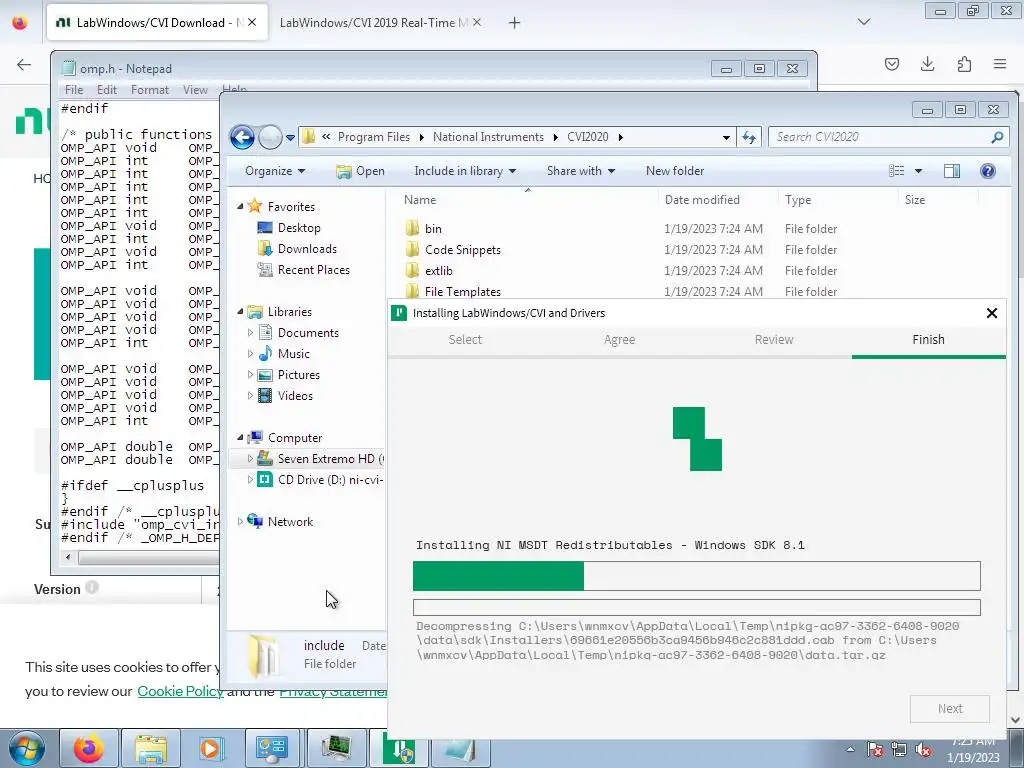The width and height of the screenshot is (1024, 768).
Task: Click the change view icon
Action: [x=897, y=171]
